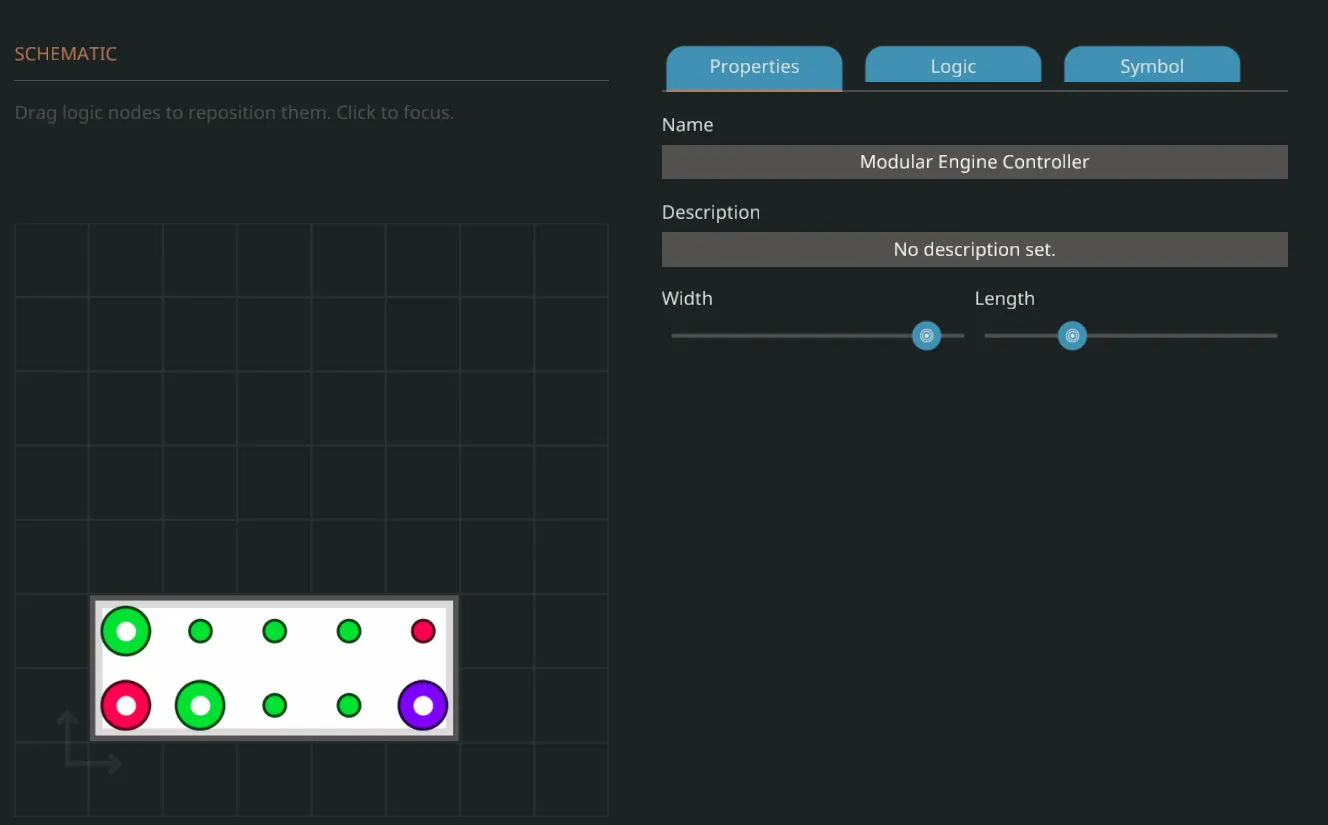Click the Length slider handle
Screen dimensions: 1328x825
tap(1072, 336)
